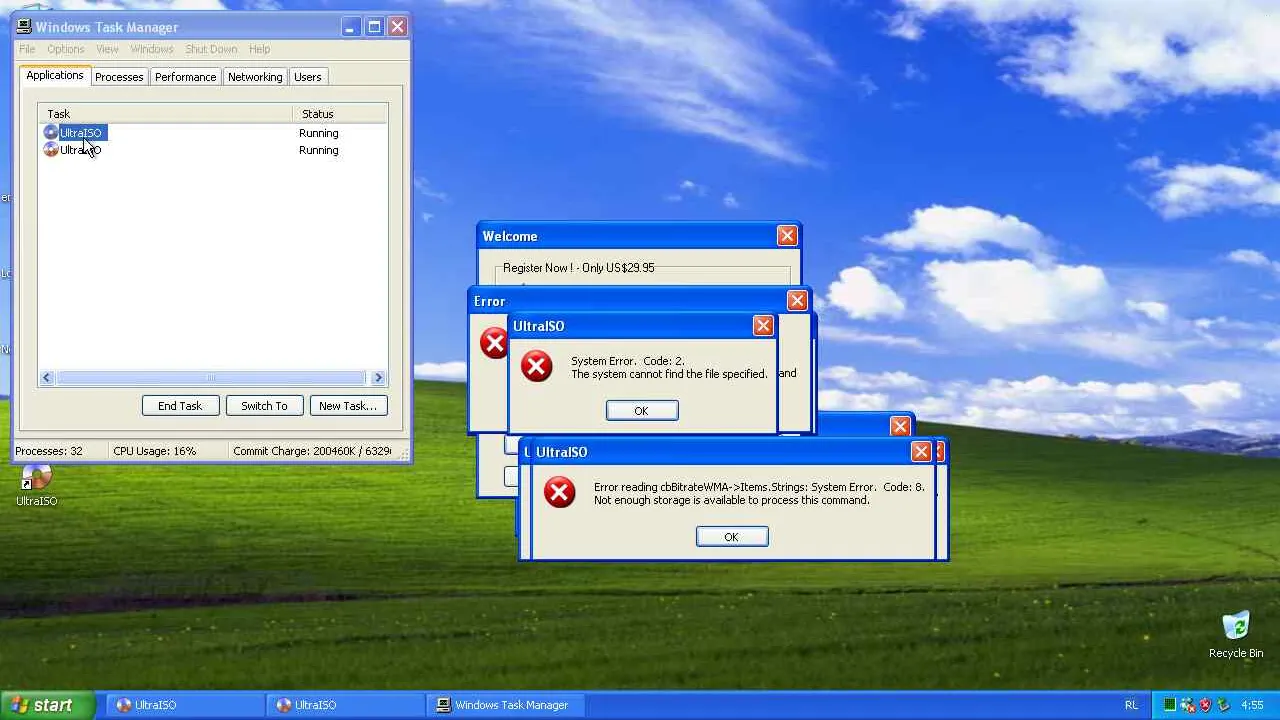
Task: Click the Windows Task Manager title bar icon
Action: [24, 27]
